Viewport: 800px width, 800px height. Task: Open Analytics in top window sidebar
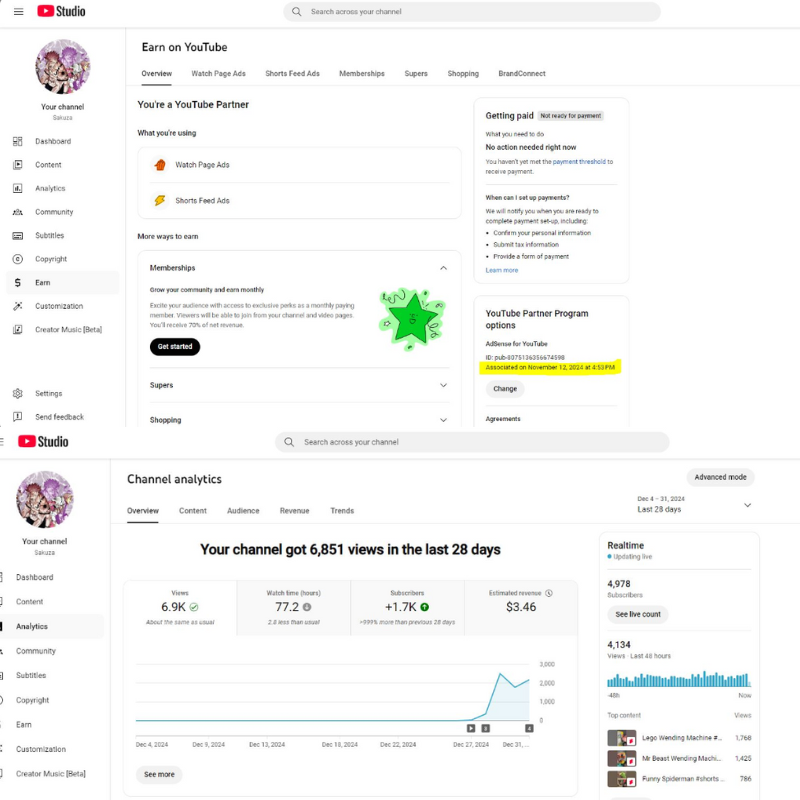click(50, 188)
